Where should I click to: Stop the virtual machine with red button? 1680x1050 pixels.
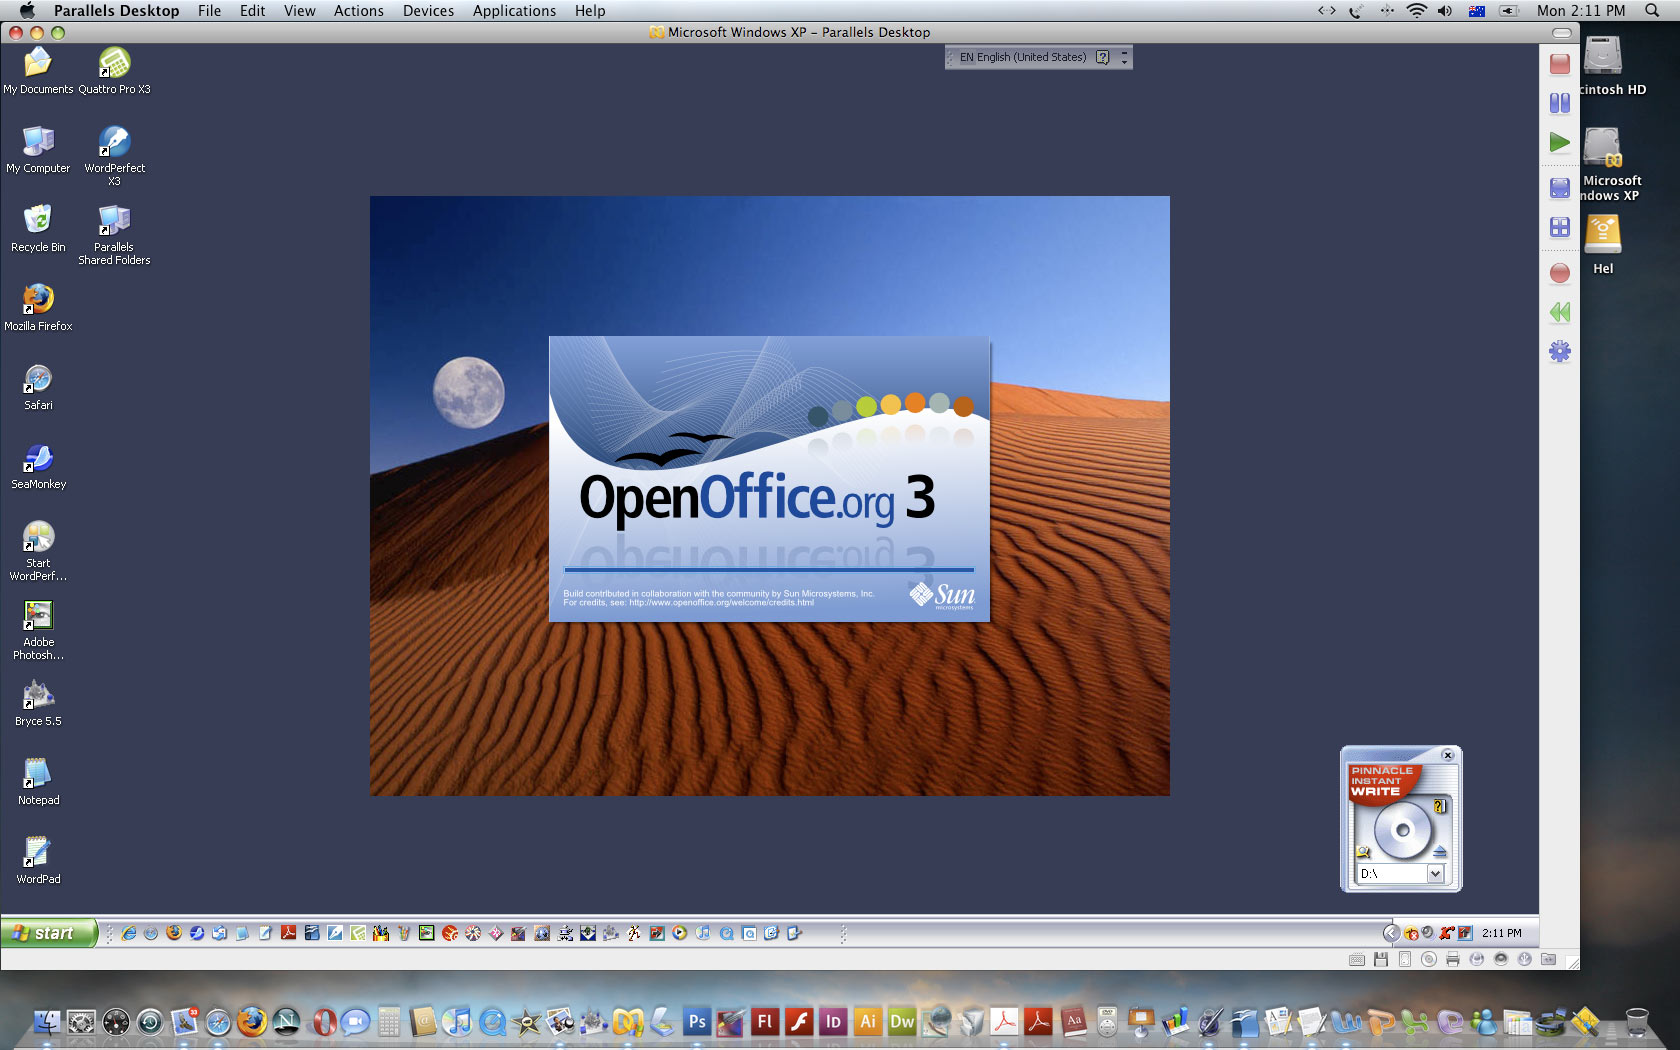click(x=1560, y=65)
